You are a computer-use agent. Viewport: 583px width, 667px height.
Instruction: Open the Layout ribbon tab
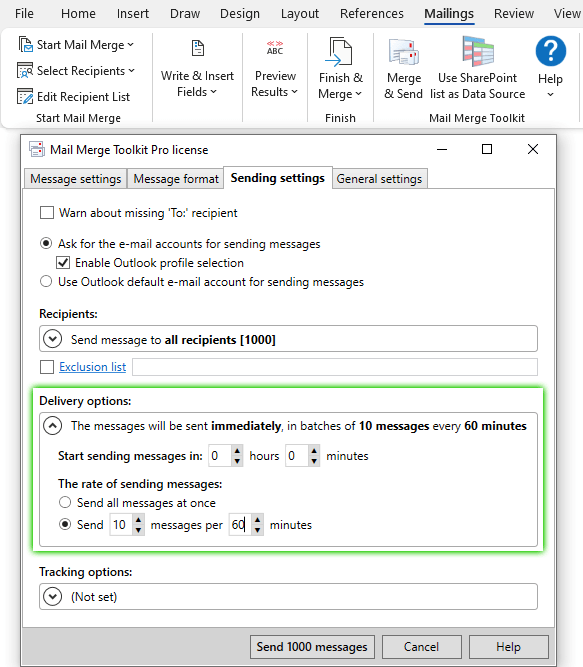[300, 14]
